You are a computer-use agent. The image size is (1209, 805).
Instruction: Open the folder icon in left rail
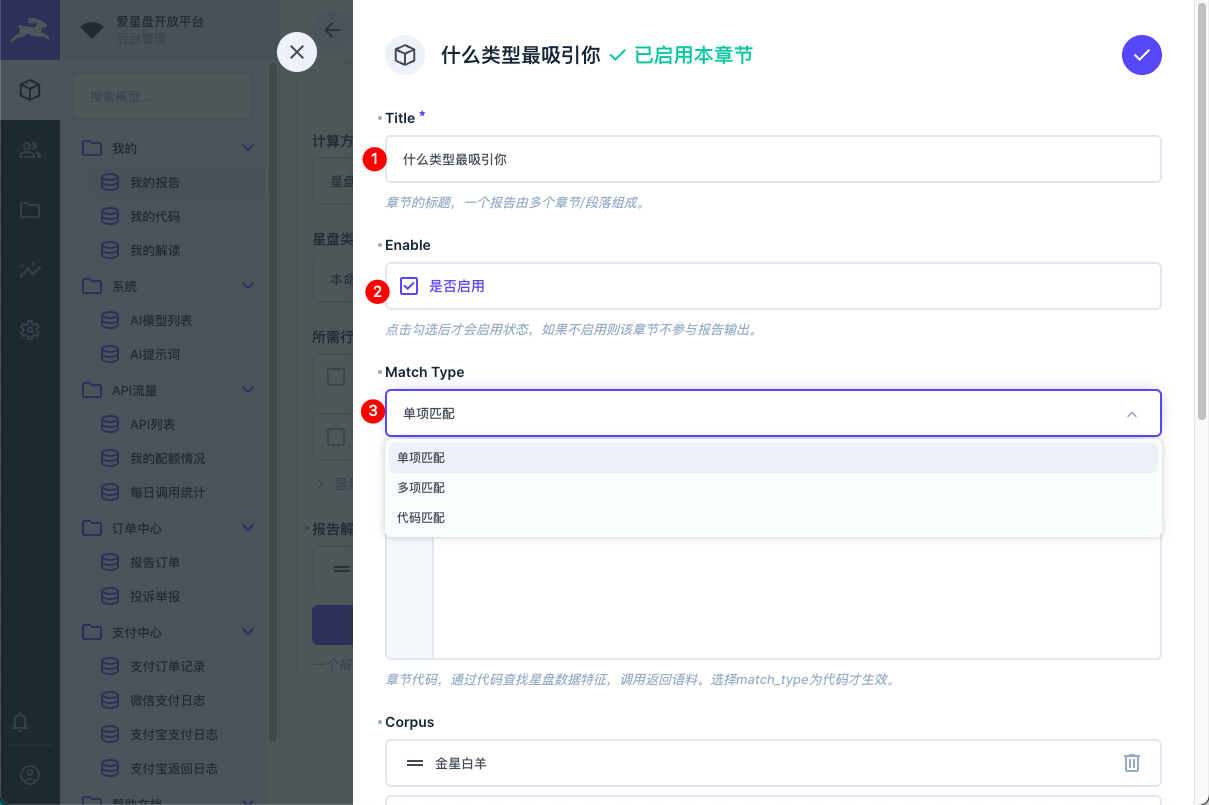[x=30, y=210]
